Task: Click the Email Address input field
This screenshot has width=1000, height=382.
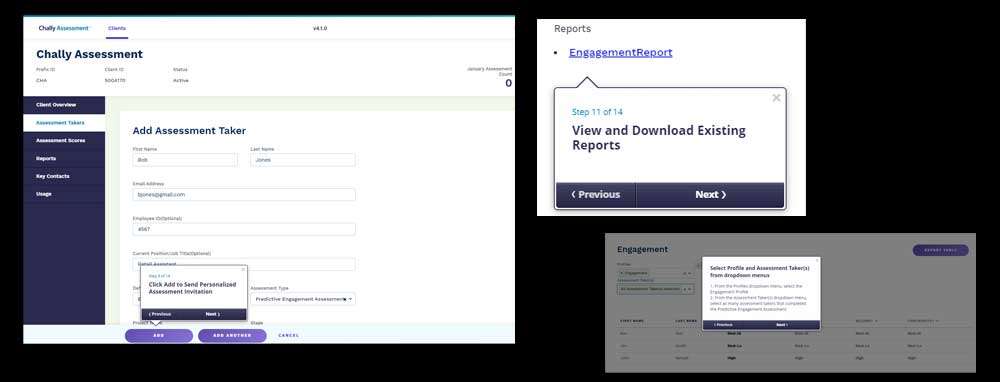Action: 244,195
